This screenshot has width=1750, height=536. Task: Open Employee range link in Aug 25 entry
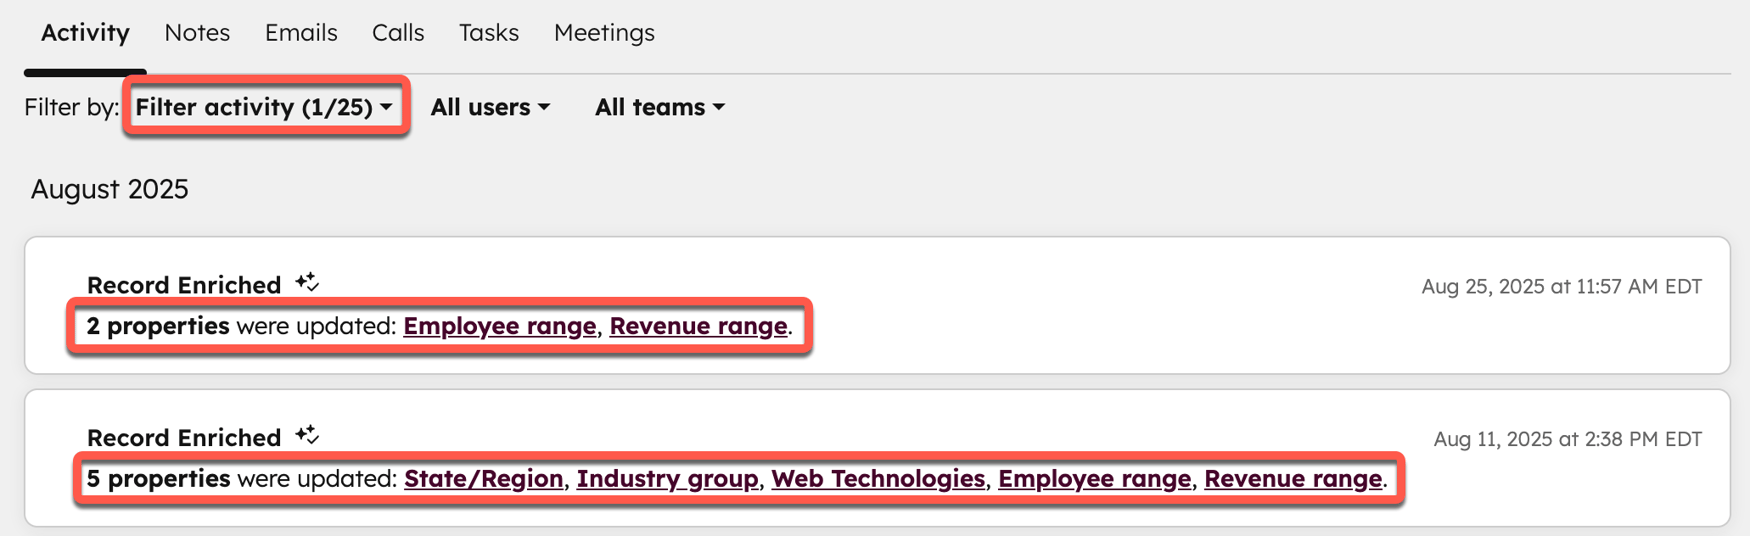[x=499, y=326]
